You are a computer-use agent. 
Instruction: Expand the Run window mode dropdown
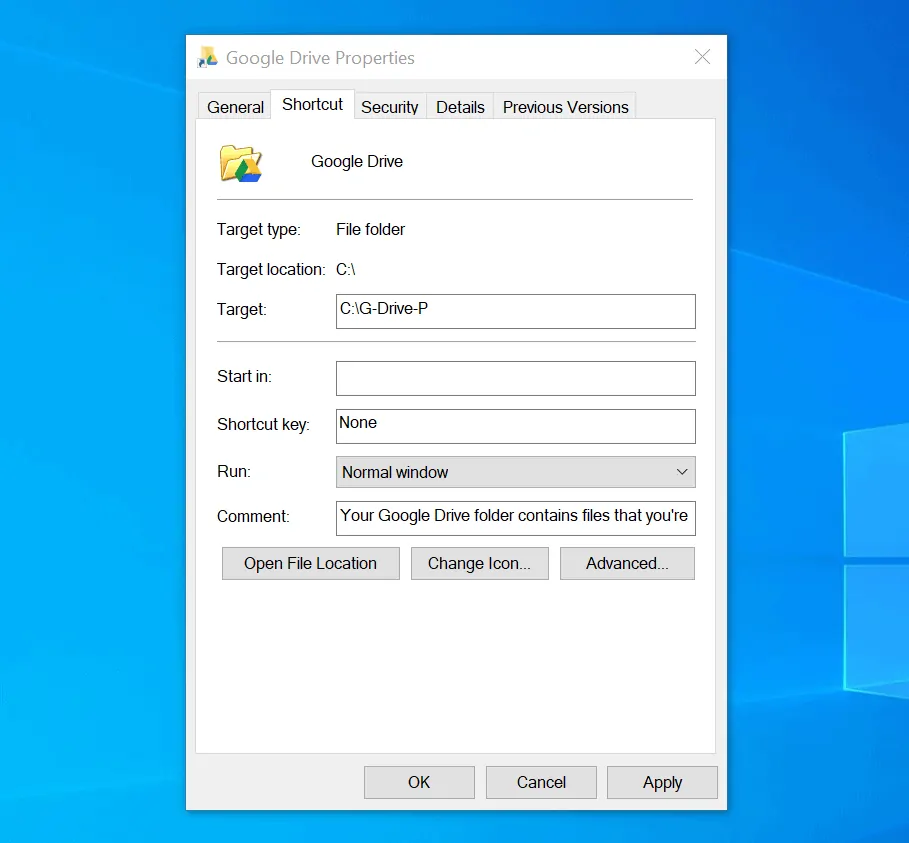[x=515, y=472]
